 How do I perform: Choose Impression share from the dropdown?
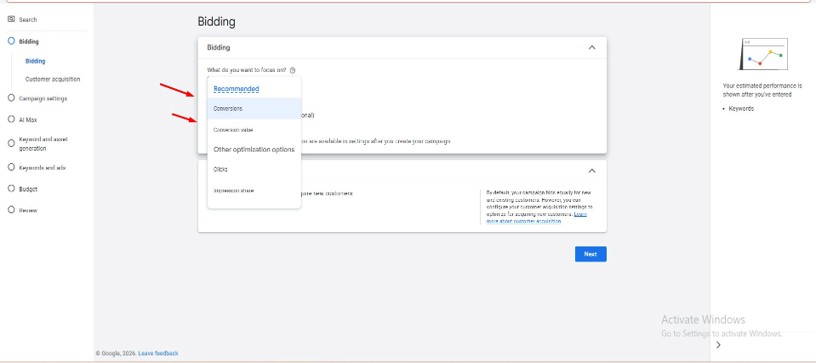[254, 191]
